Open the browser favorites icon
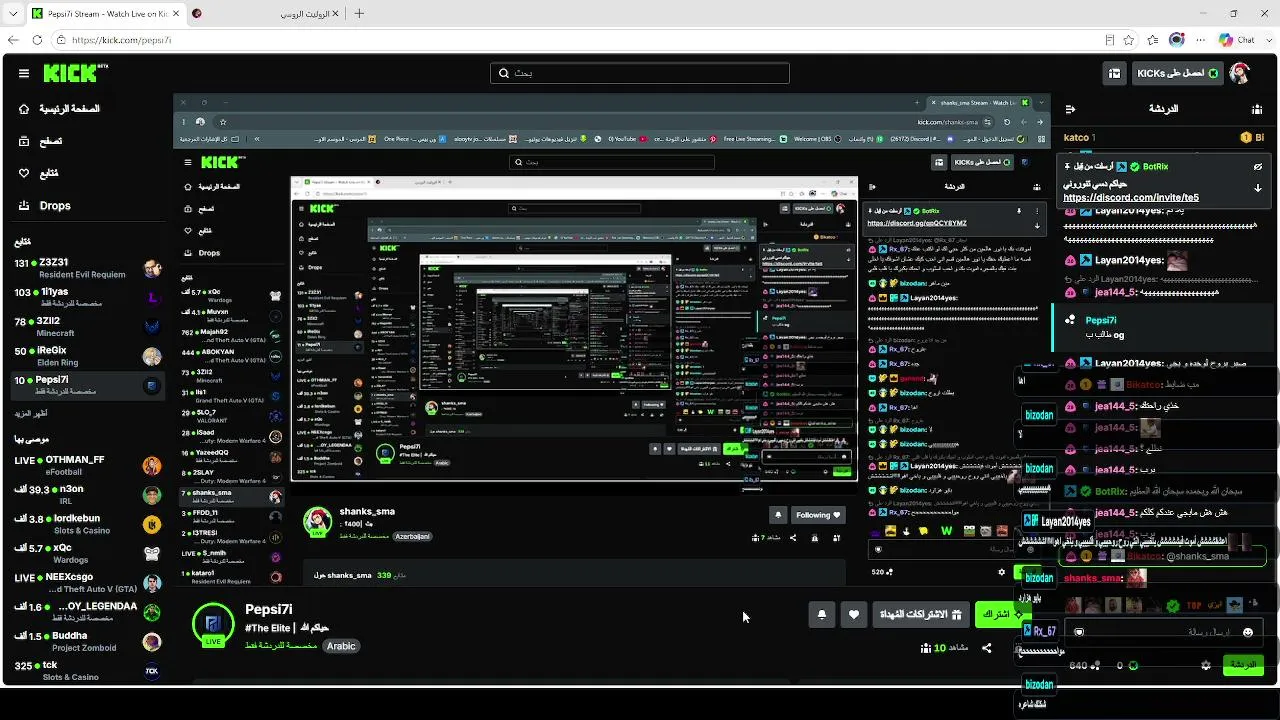Screen dimensions: 1280x720 (1153, 40)
